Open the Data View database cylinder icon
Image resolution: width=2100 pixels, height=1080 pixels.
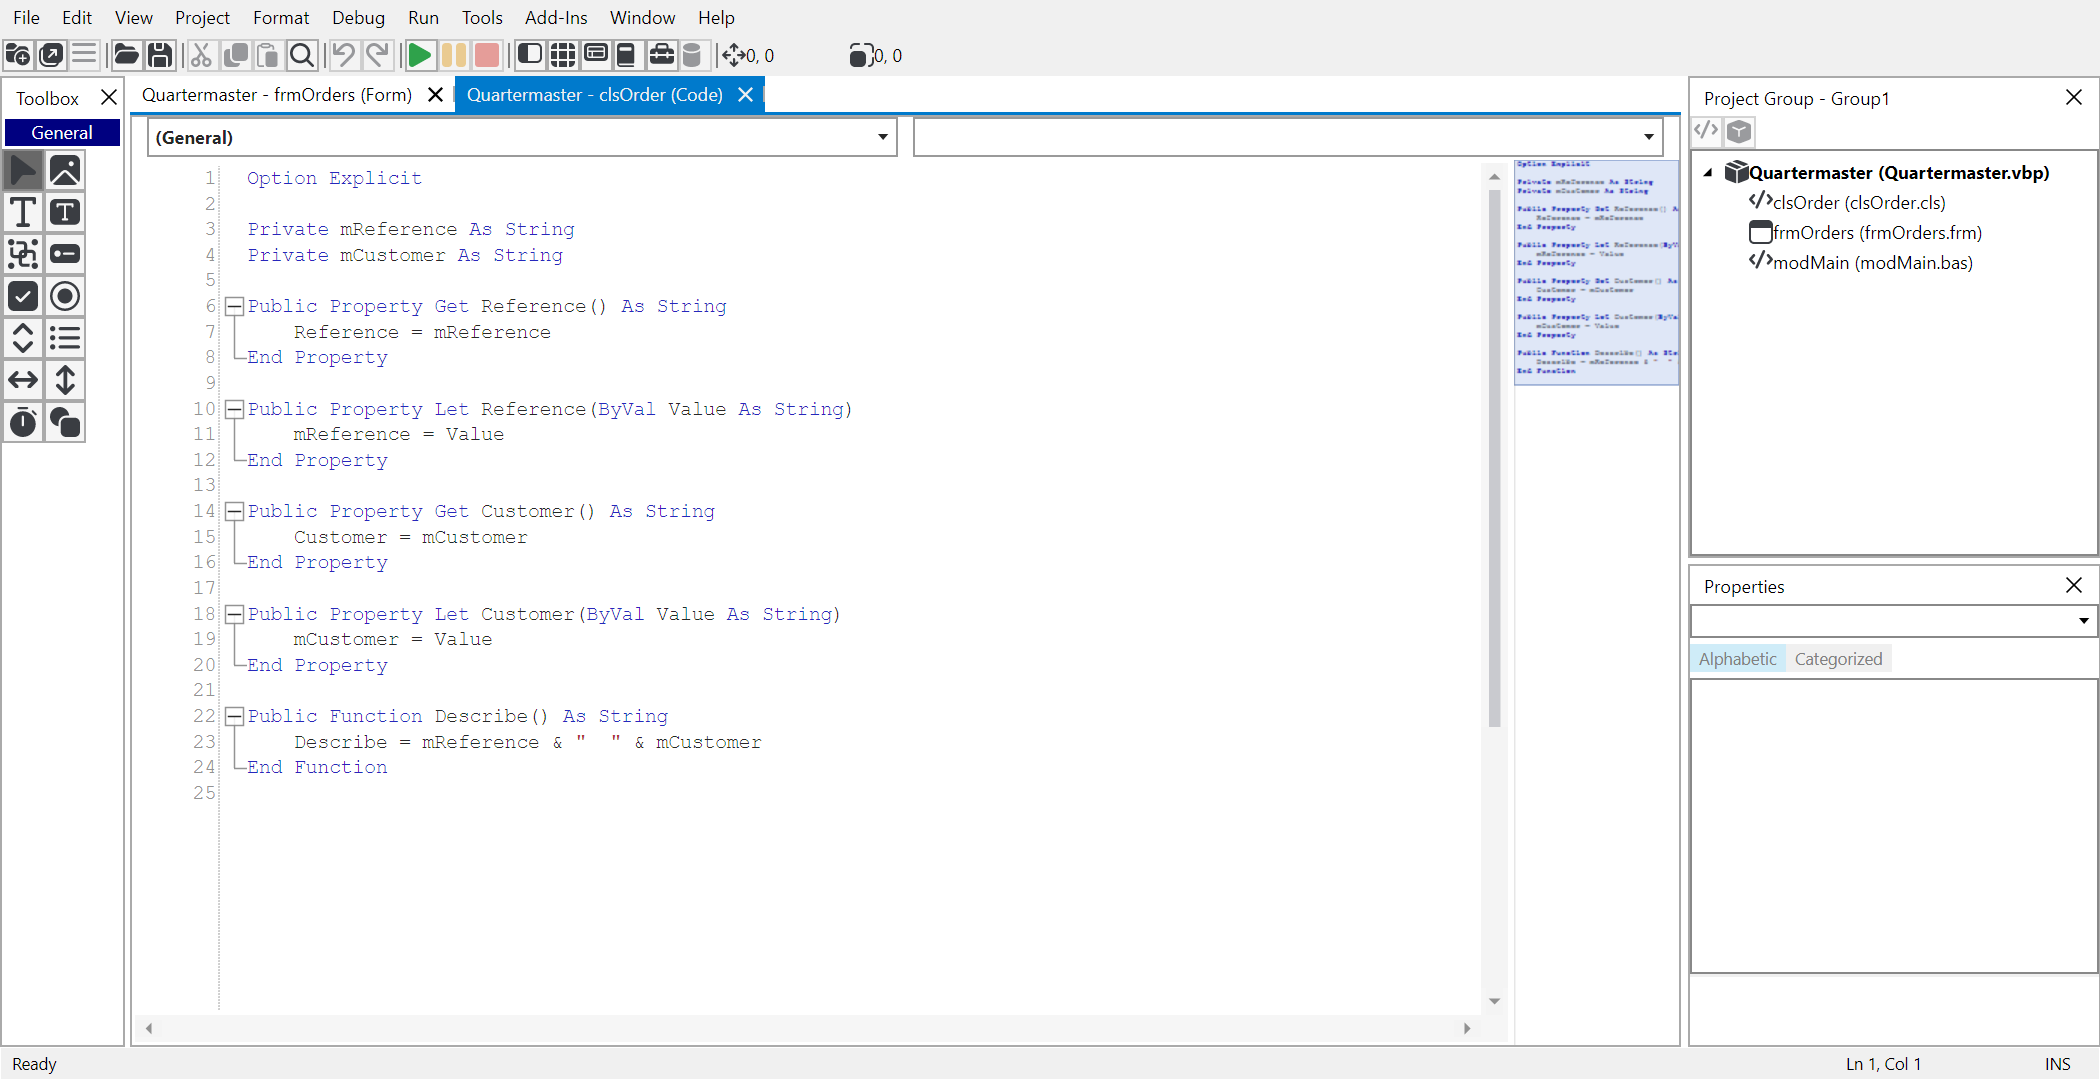pos(692,55)
